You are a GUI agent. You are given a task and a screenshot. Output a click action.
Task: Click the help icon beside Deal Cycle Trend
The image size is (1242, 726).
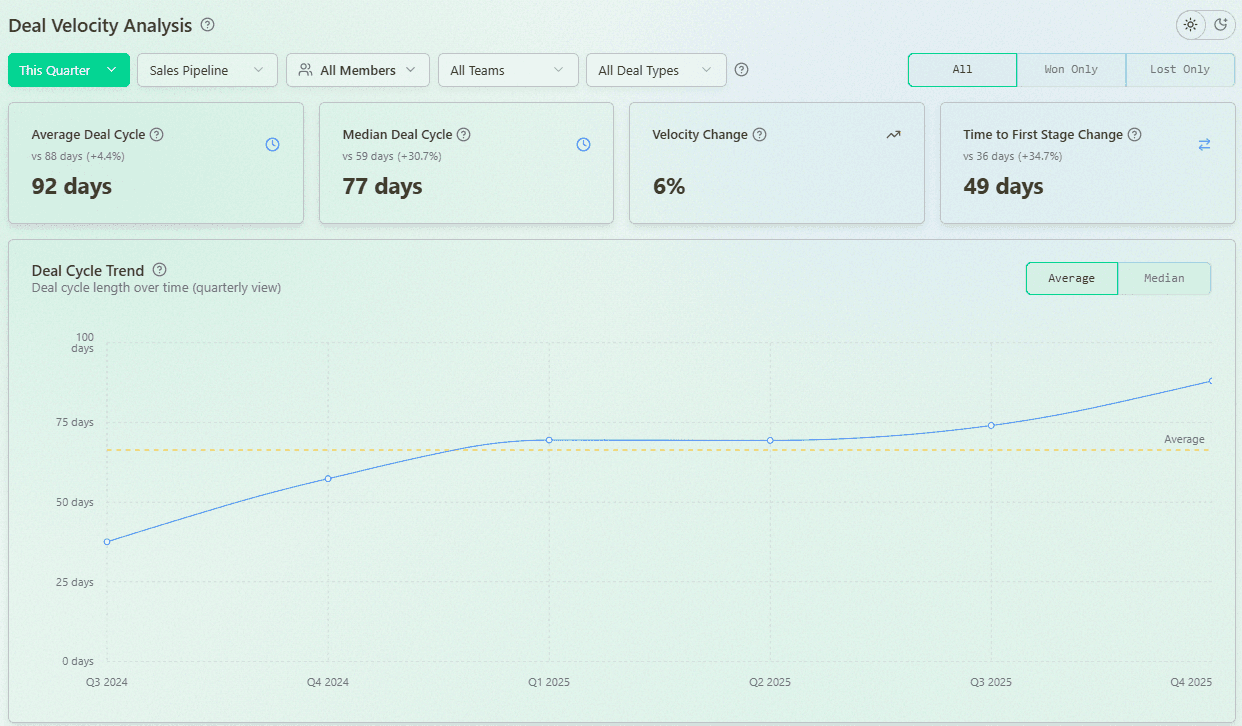(x=159, y=269)
